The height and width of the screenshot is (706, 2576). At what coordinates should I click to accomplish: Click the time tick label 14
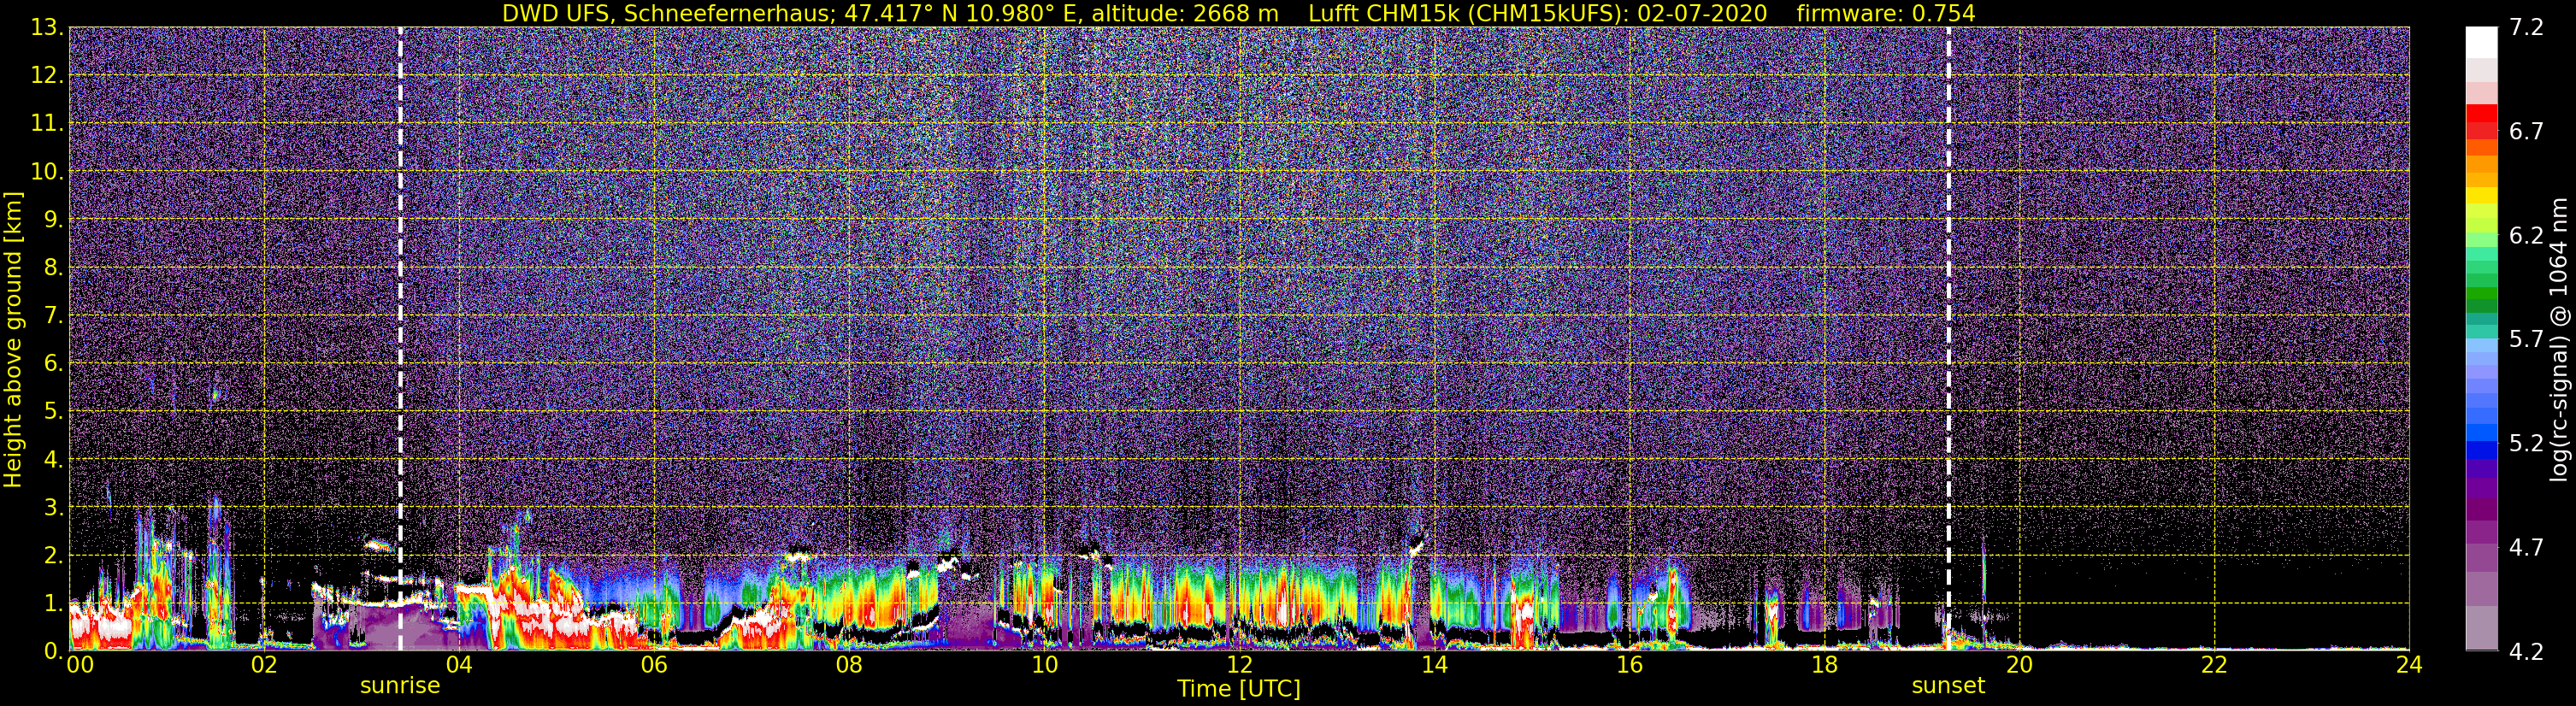(x=1434, y=664)
